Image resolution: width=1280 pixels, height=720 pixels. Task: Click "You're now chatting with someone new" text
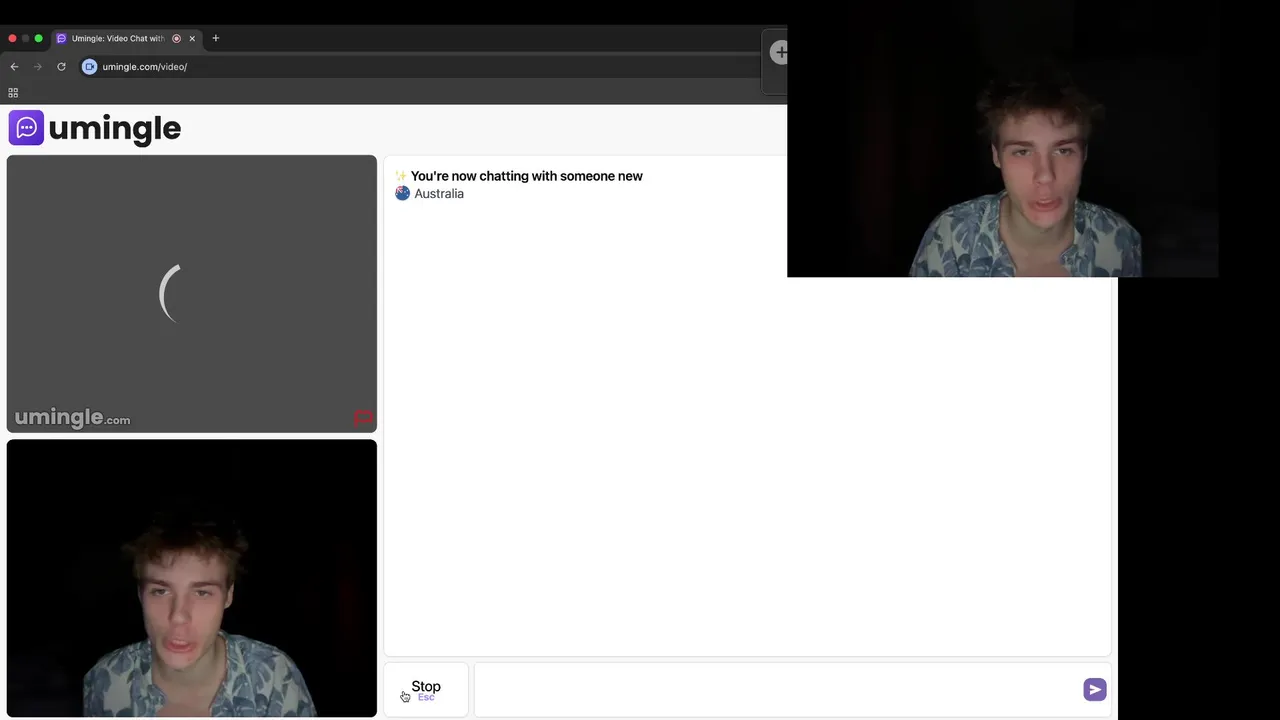coord(527,176)
